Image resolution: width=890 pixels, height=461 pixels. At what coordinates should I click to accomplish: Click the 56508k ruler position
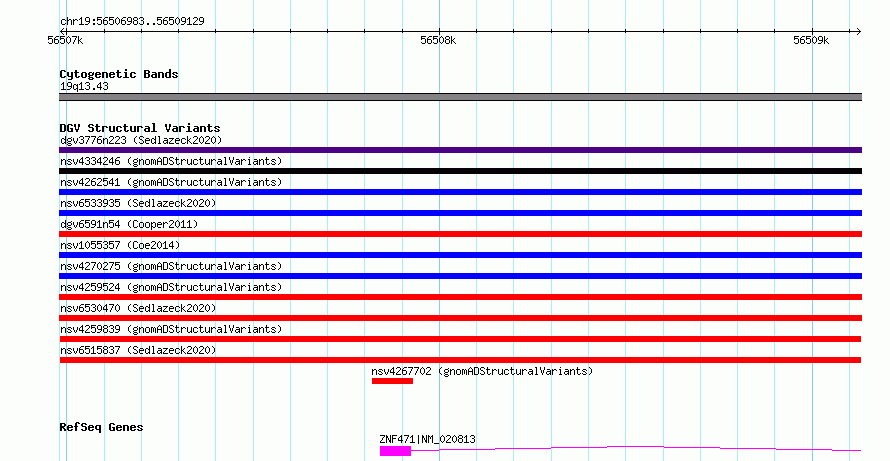pos(438,40)
